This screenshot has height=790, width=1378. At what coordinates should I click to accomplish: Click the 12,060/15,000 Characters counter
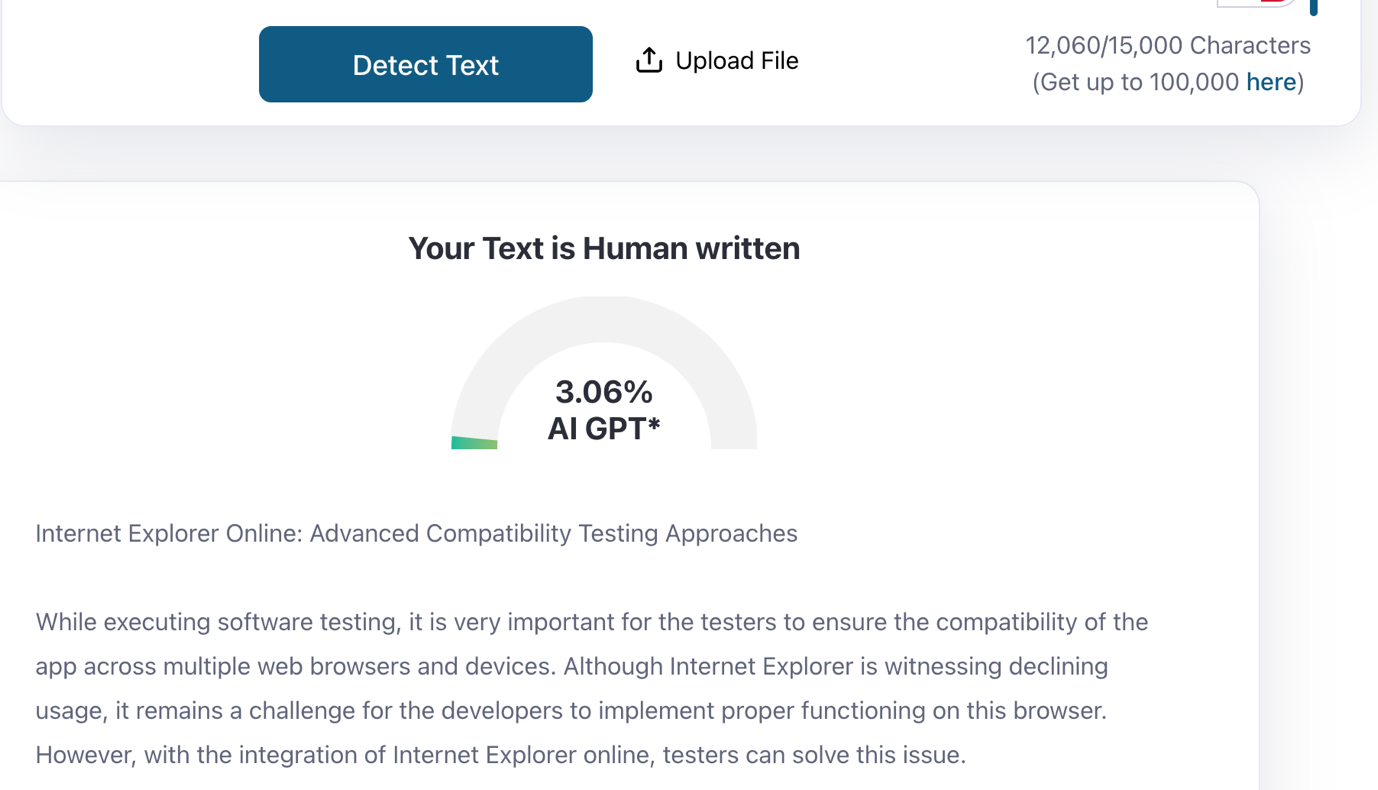coord(1168,45)
